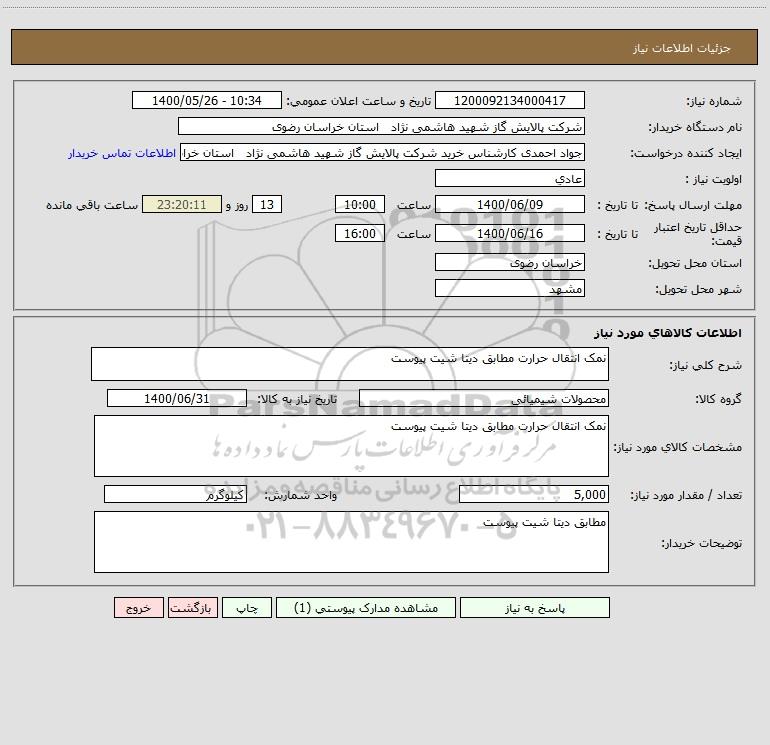
Task: Click the label 'شماره نیاز:'
Action: (x=714, y=101)
